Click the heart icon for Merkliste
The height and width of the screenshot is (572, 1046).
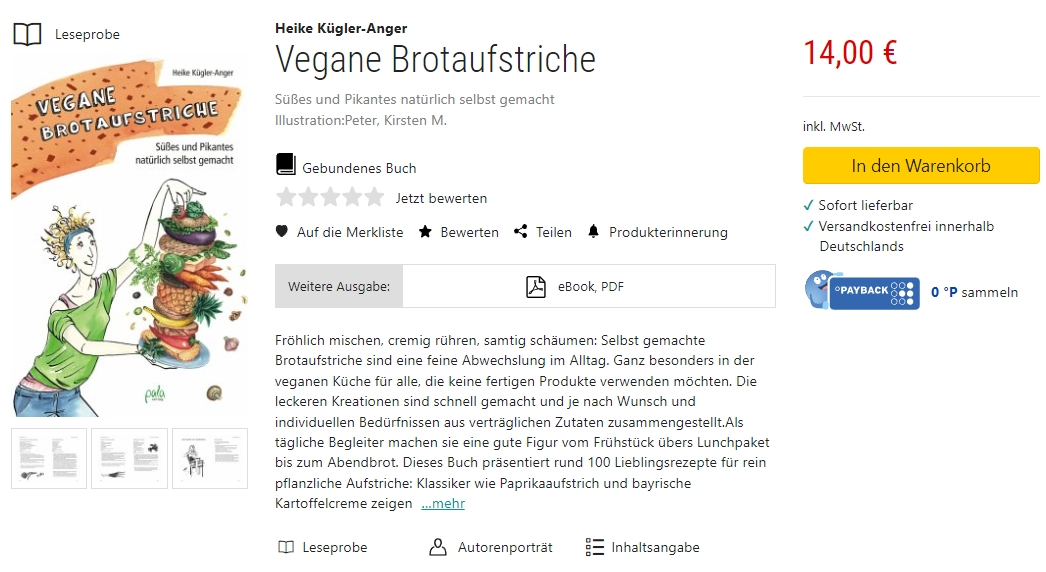tap(282, 232)
